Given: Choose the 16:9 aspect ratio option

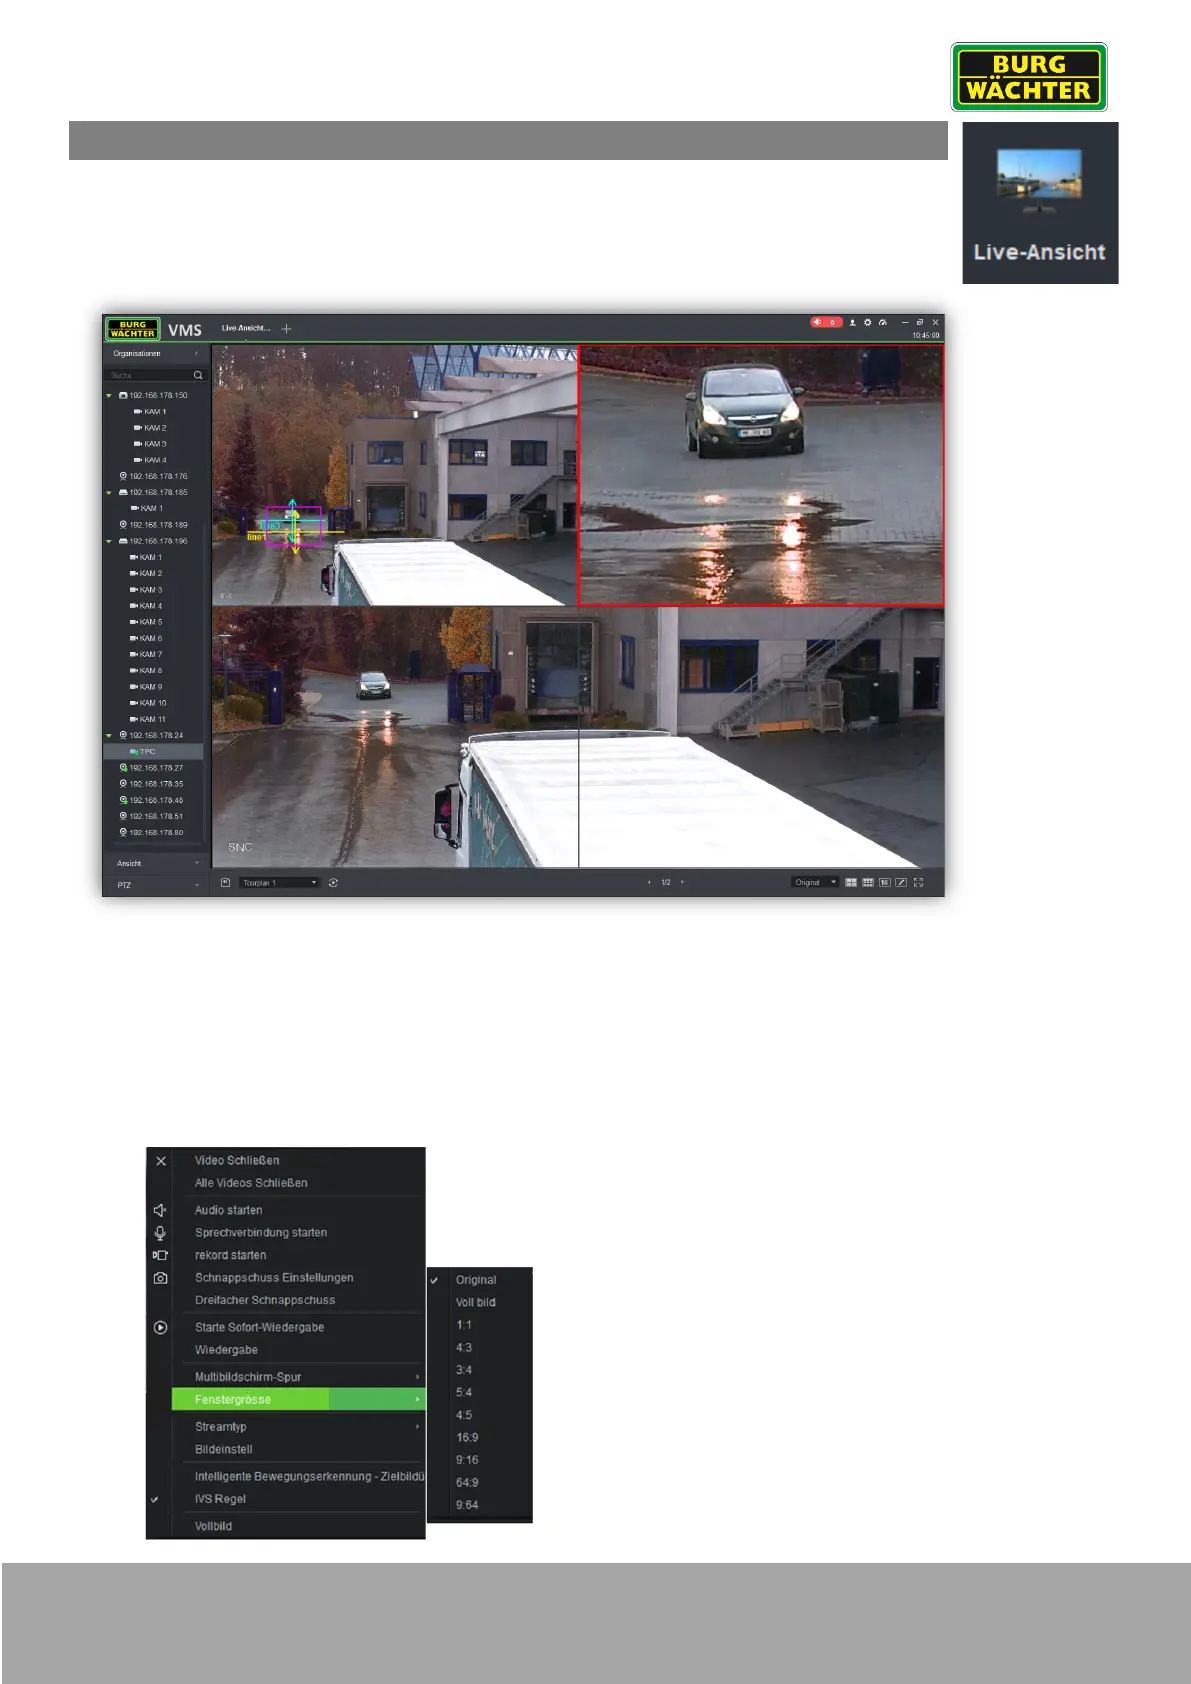Looking at the screenshot, I should tap(467, 1438).
